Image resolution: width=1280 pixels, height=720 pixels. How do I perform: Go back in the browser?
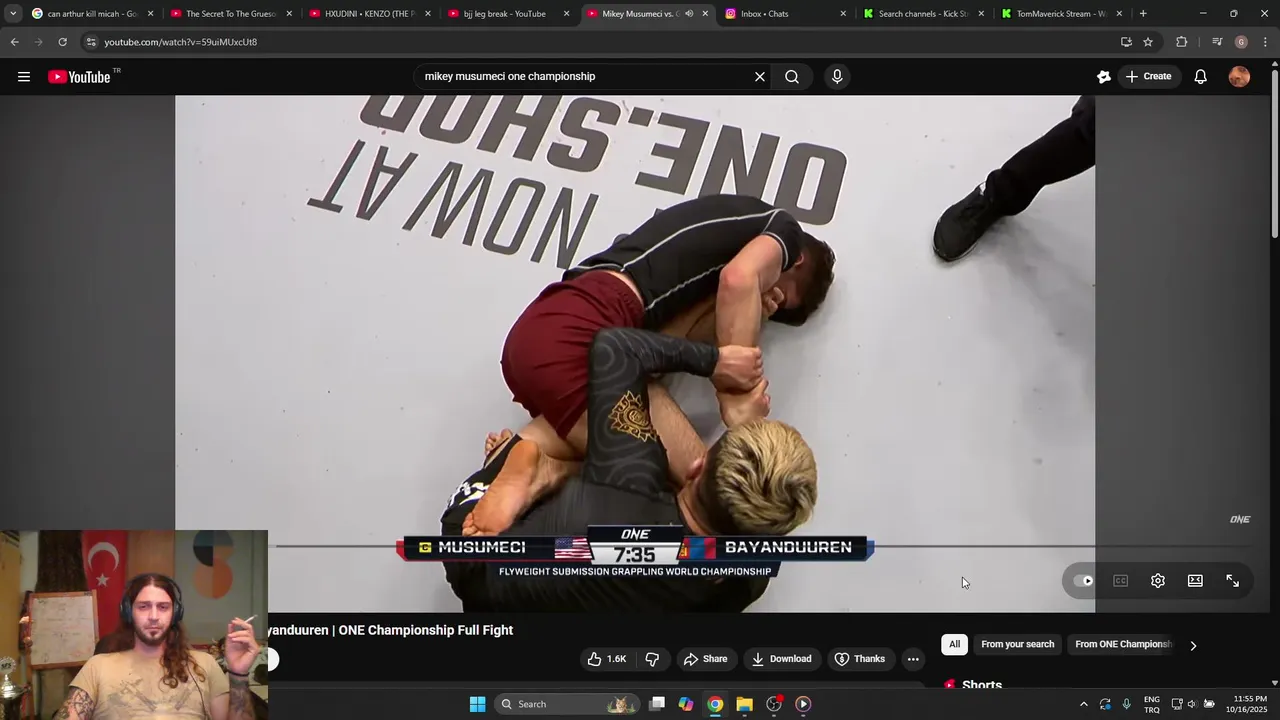pyautogui.click(x=14, y=42)
